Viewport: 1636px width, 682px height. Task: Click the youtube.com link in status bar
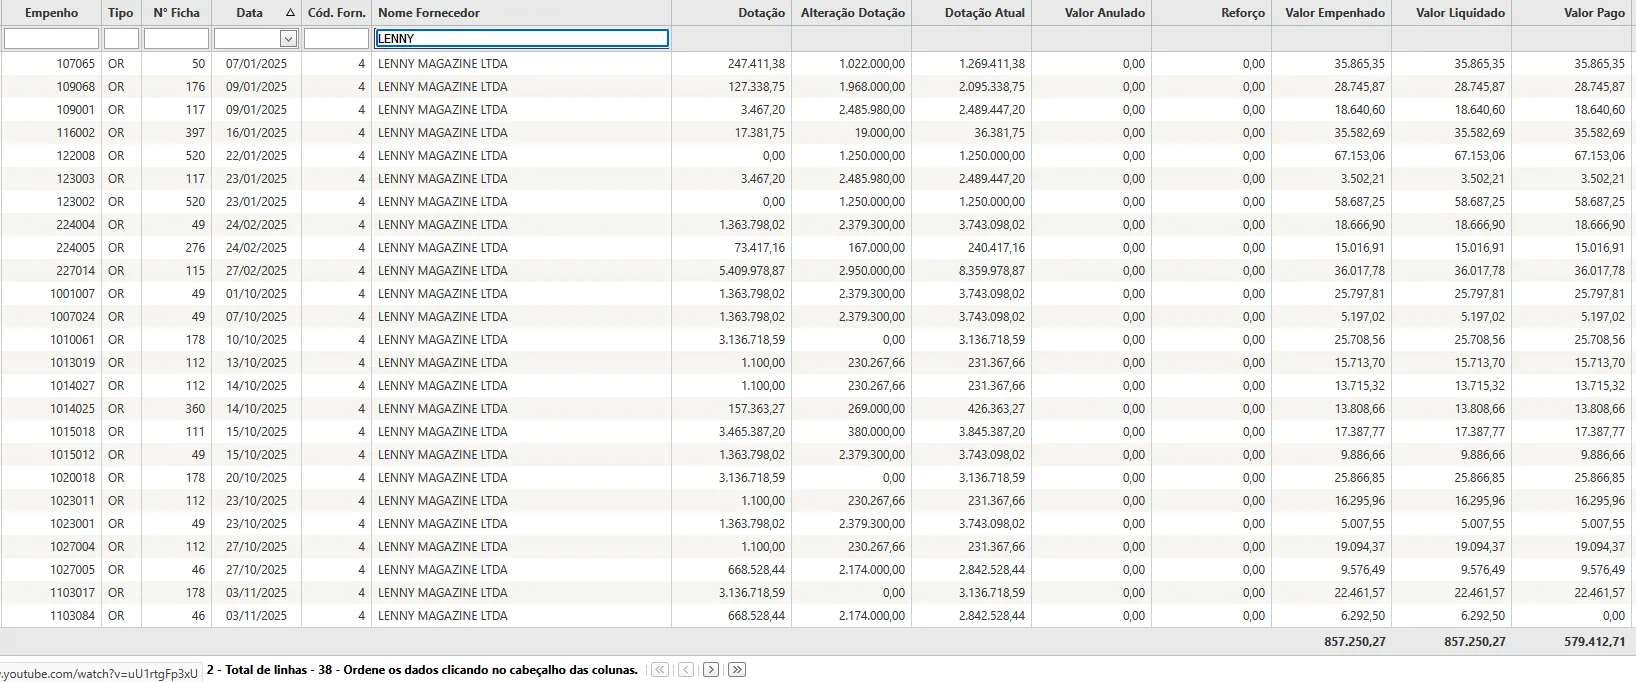click(x=99, y=673)
